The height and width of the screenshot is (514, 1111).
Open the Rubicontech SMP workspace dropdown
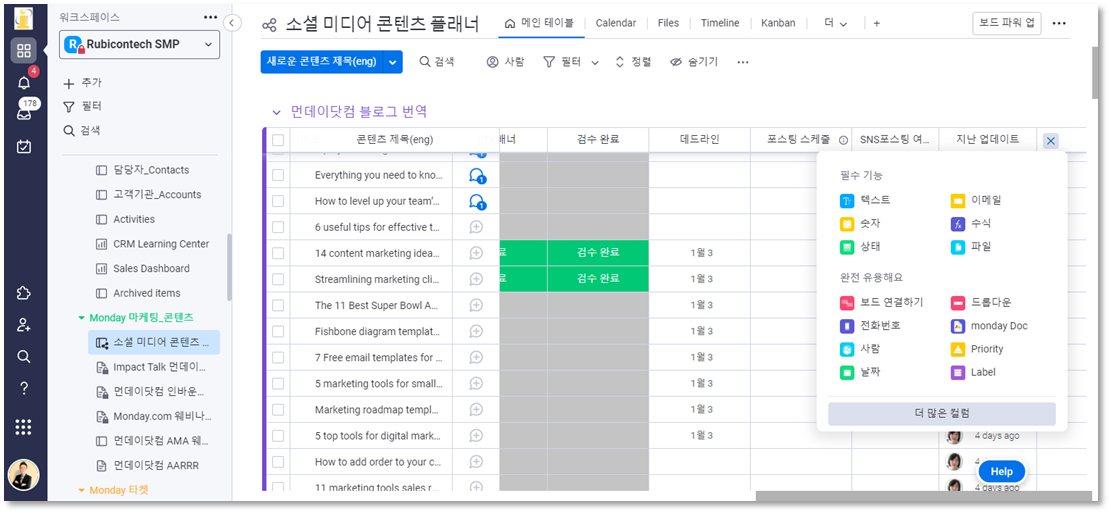coord(140,44)
